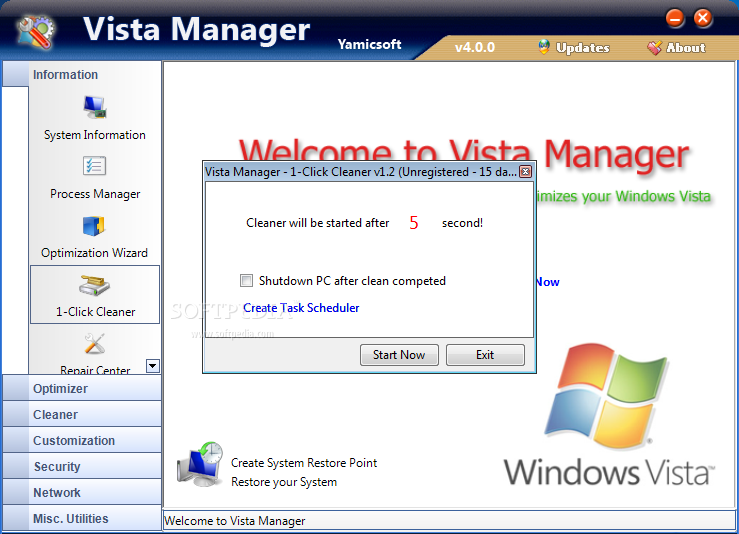Minimize the Vista Manager window
739x534 pixels.
coord(675,19)
